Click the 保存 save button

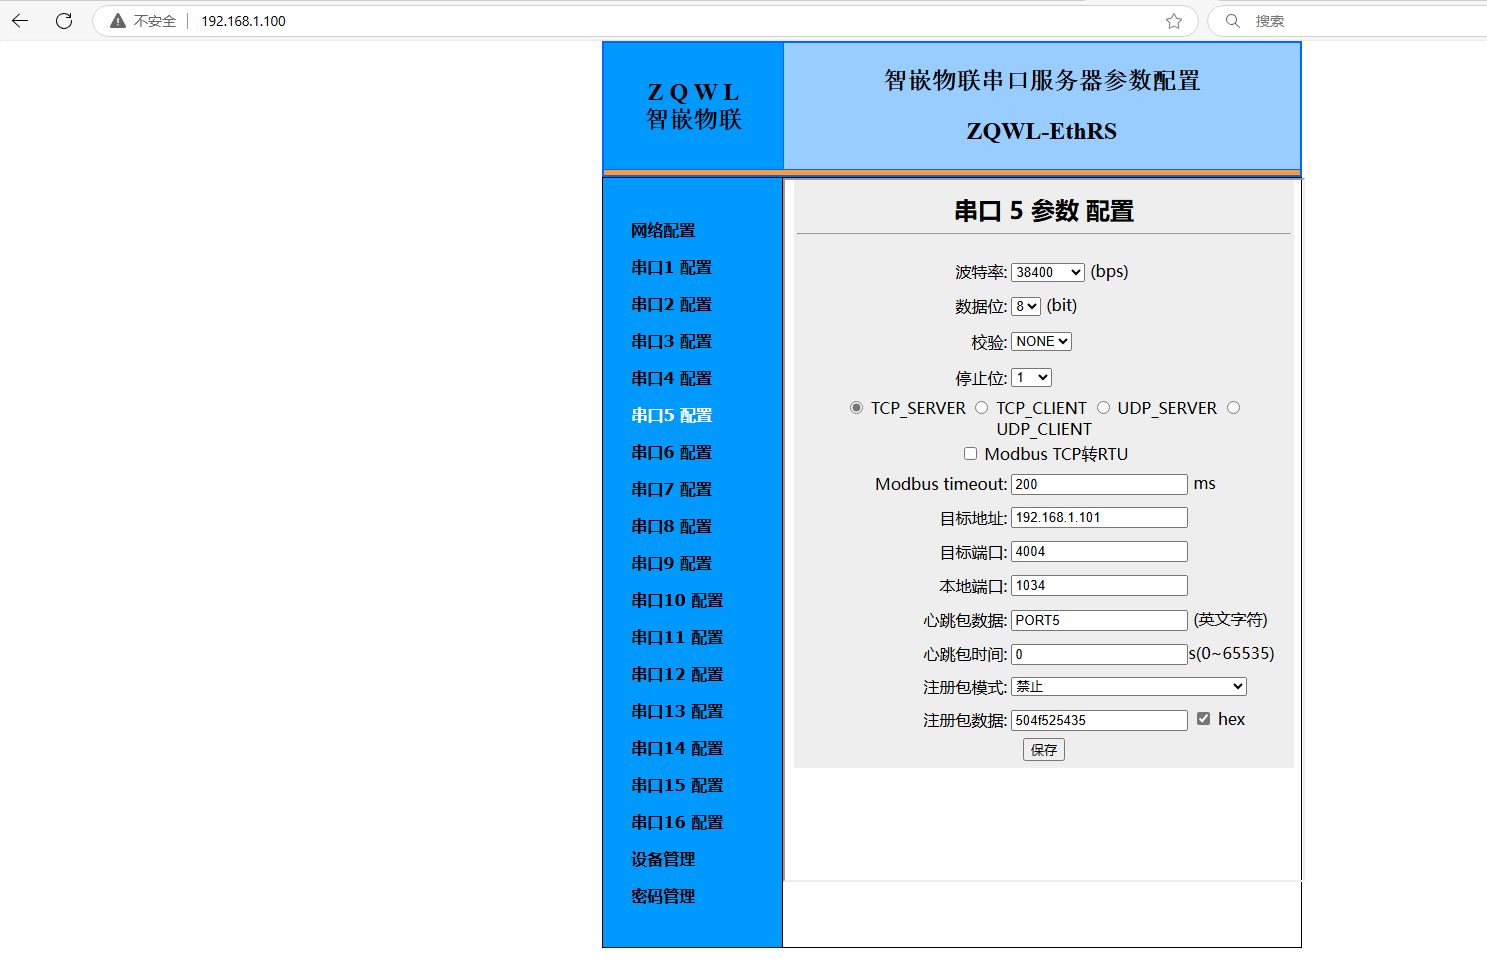coord(1043,750)
